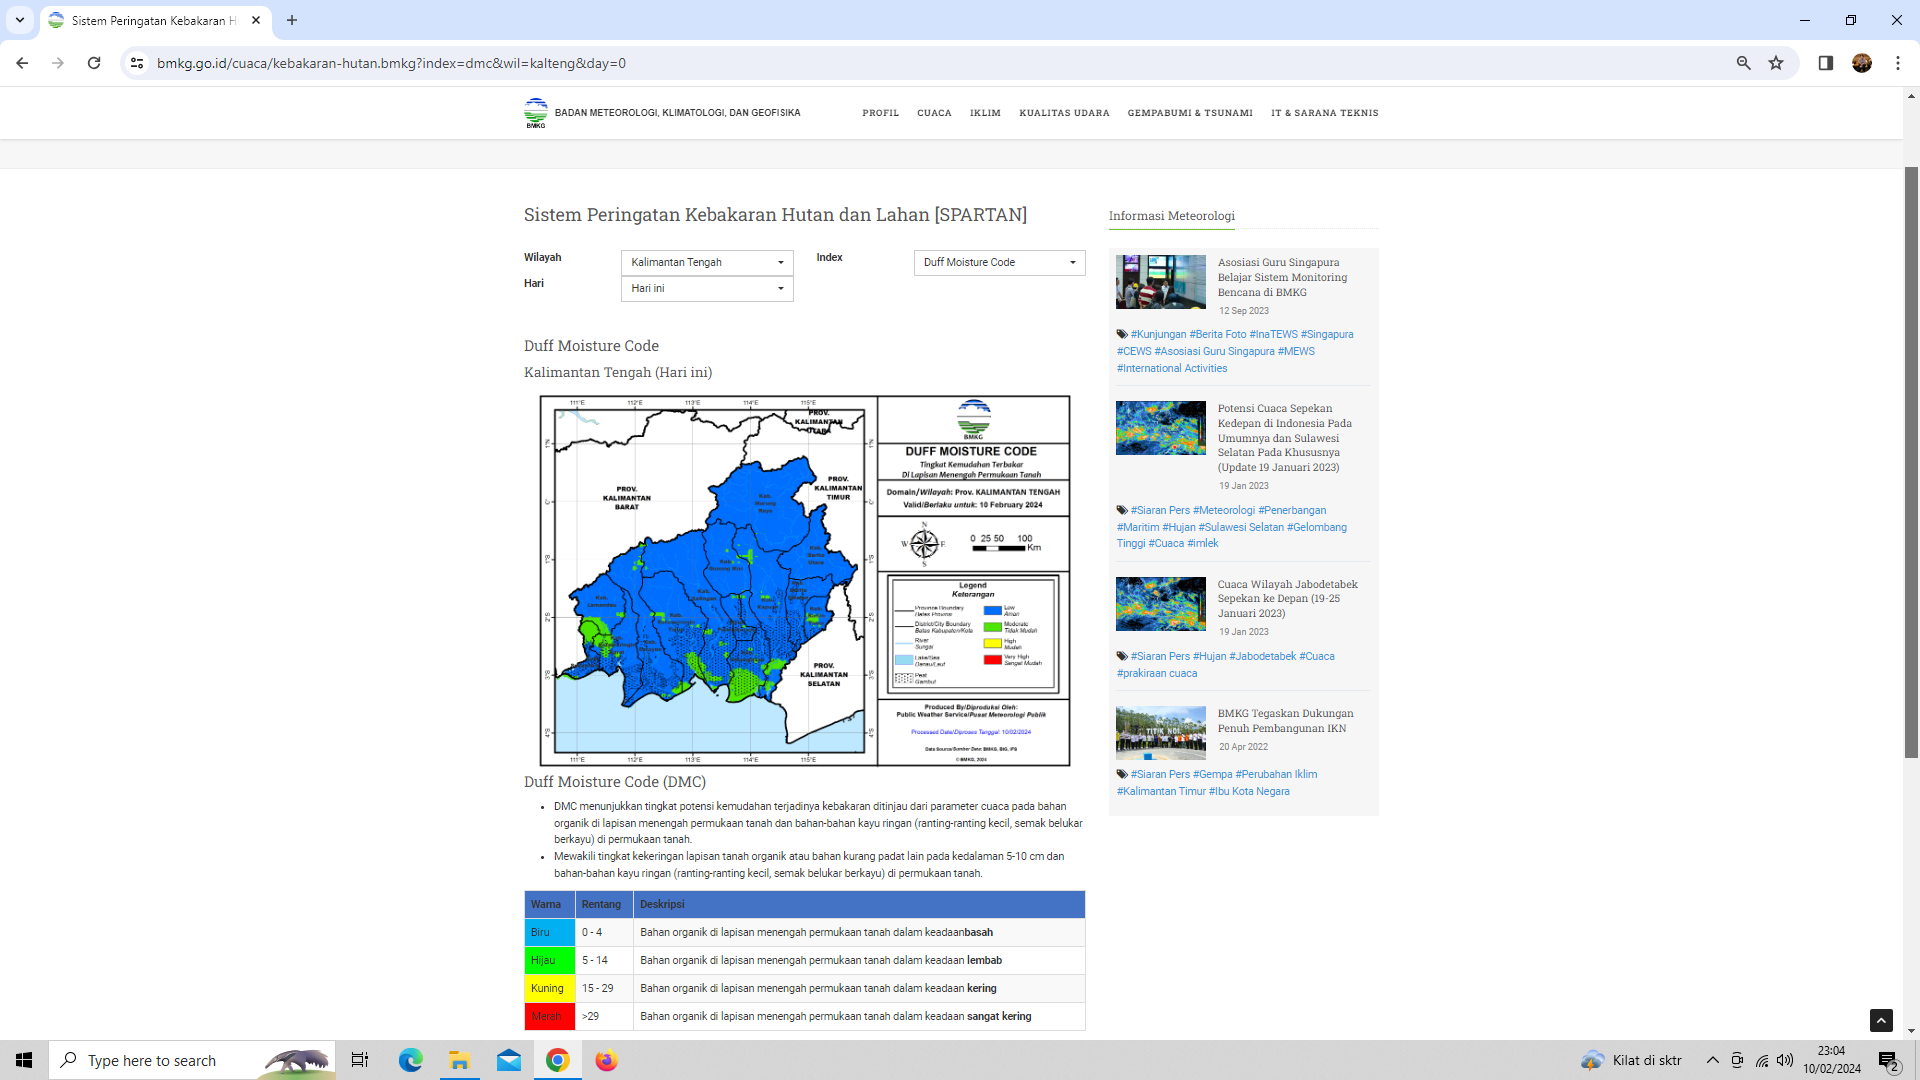This screenshot has height=1080, width=1920.
Task: Open the browser side panel icon
Action: click(1825, 63)
